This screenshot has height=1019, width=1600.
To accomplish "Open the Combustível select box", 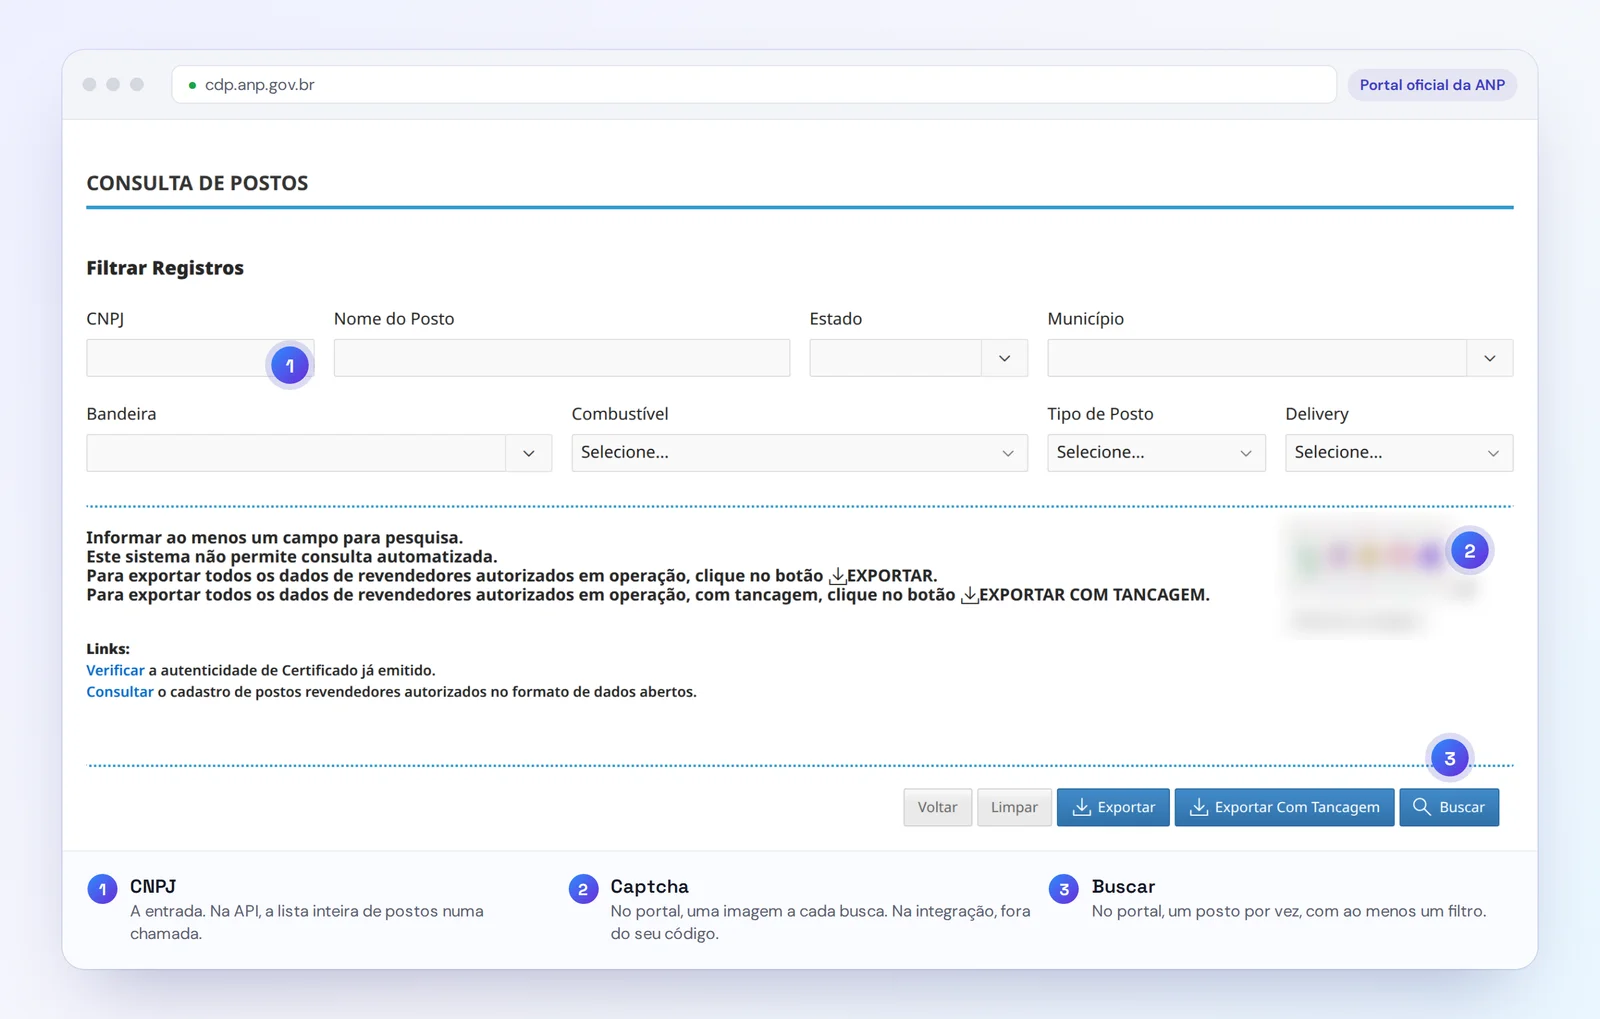I will (799, 453).
